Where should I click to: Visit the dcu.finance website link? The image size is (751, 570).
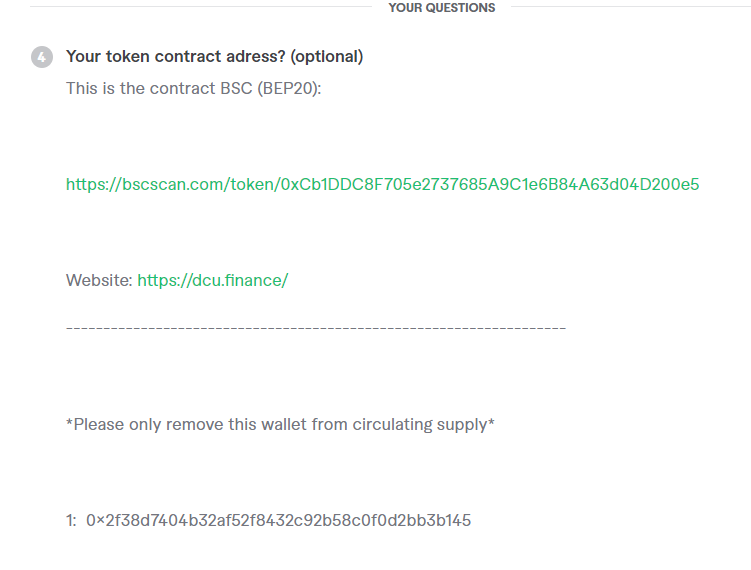[212, 280]
